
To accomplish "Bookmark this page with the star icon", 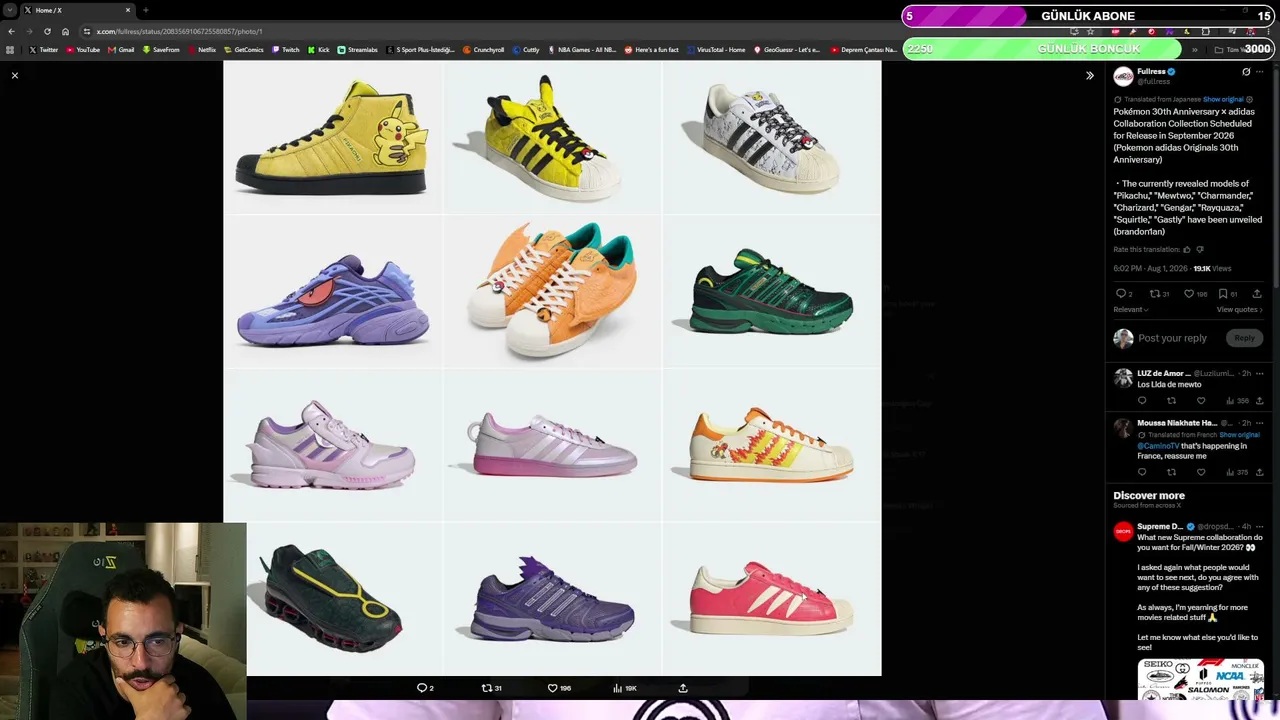I will (1091, 31).
